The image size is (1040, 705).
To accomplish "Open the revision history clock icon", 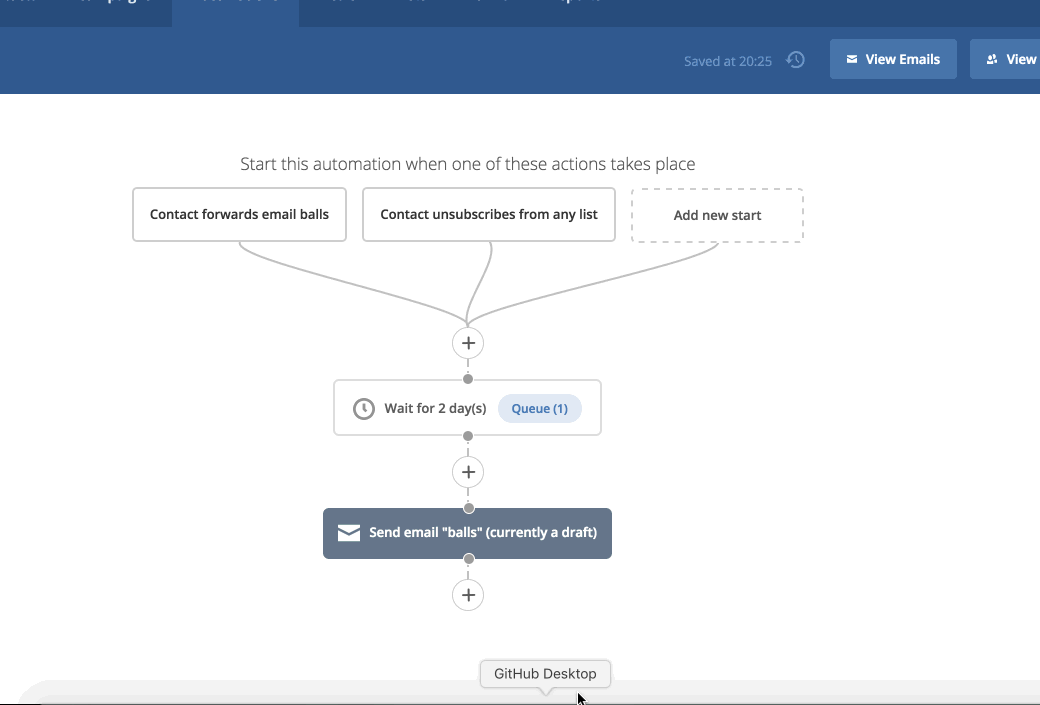I will (x=795, y=60).
